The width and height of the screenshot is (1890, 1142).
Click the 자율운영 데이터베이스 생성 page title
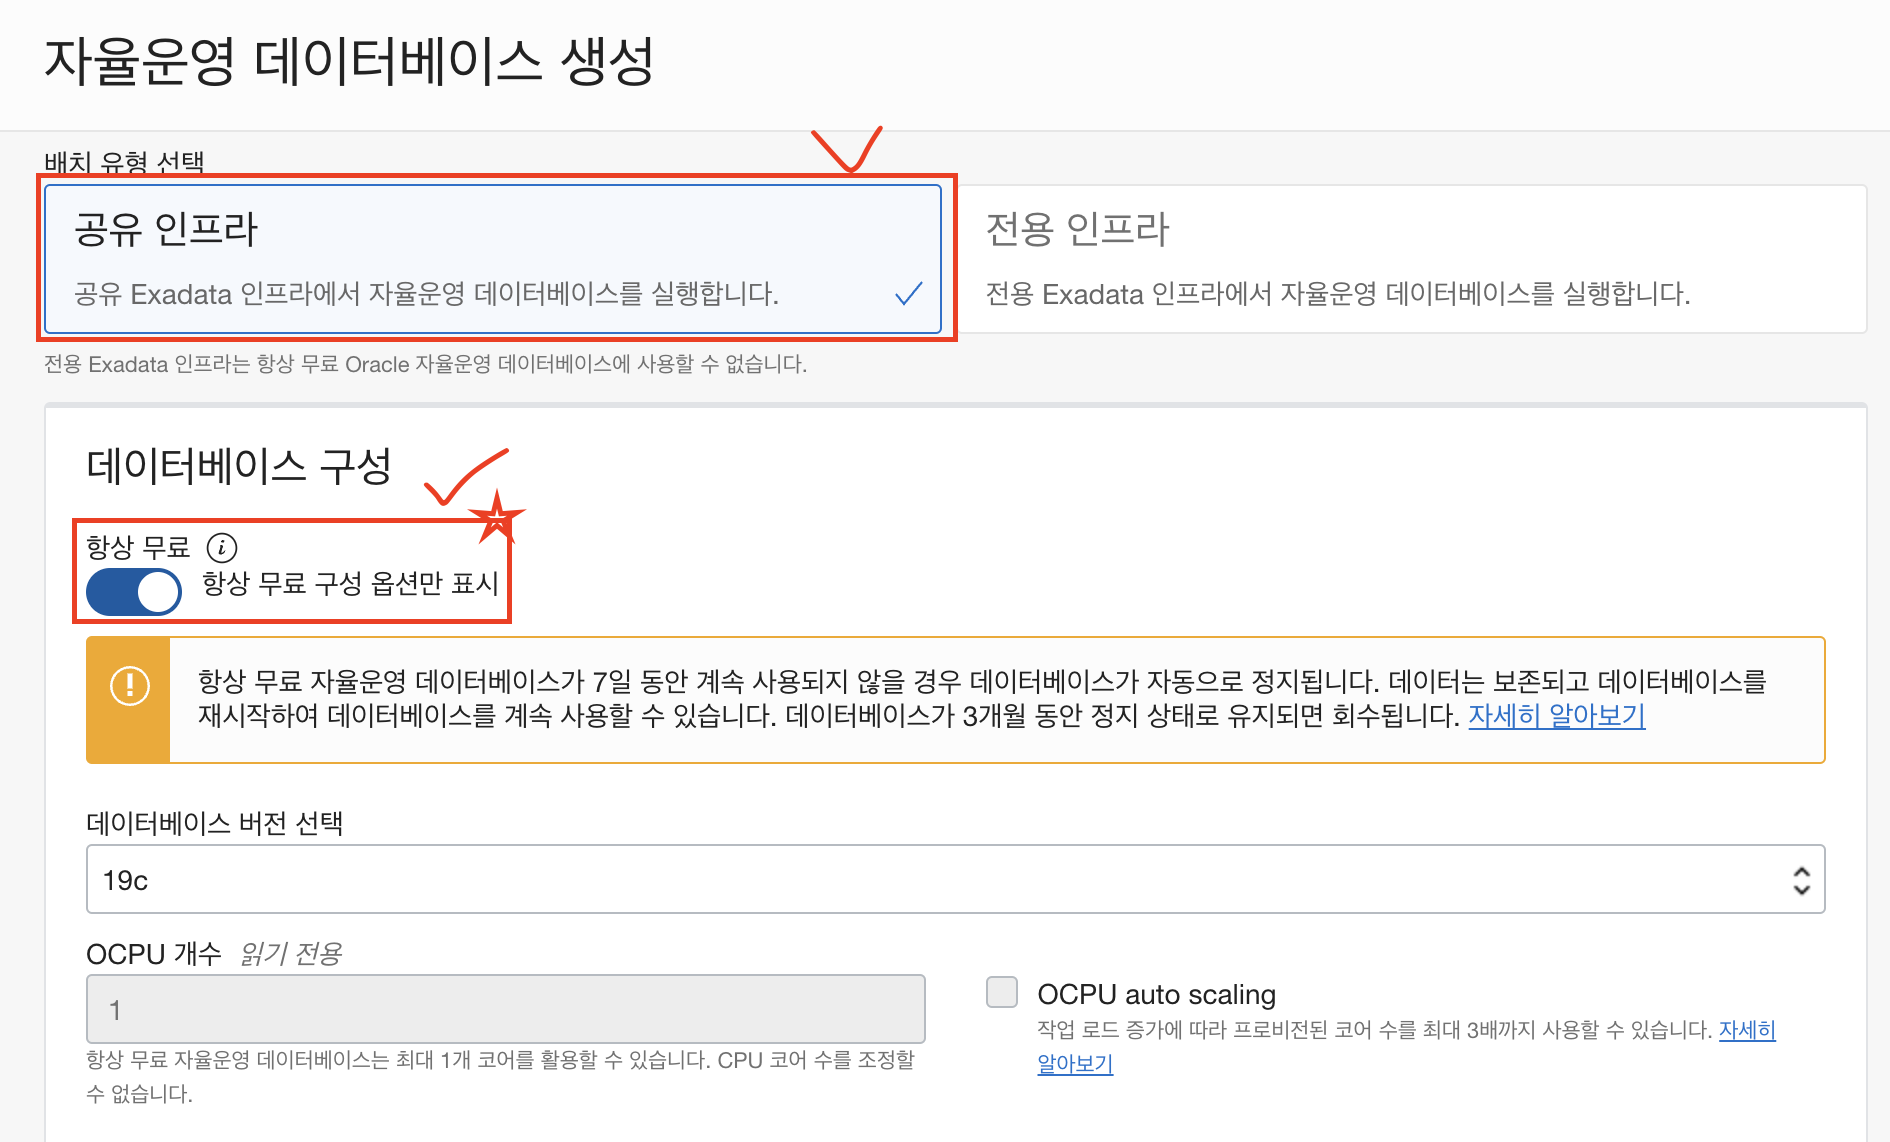(x=349, y=62)
